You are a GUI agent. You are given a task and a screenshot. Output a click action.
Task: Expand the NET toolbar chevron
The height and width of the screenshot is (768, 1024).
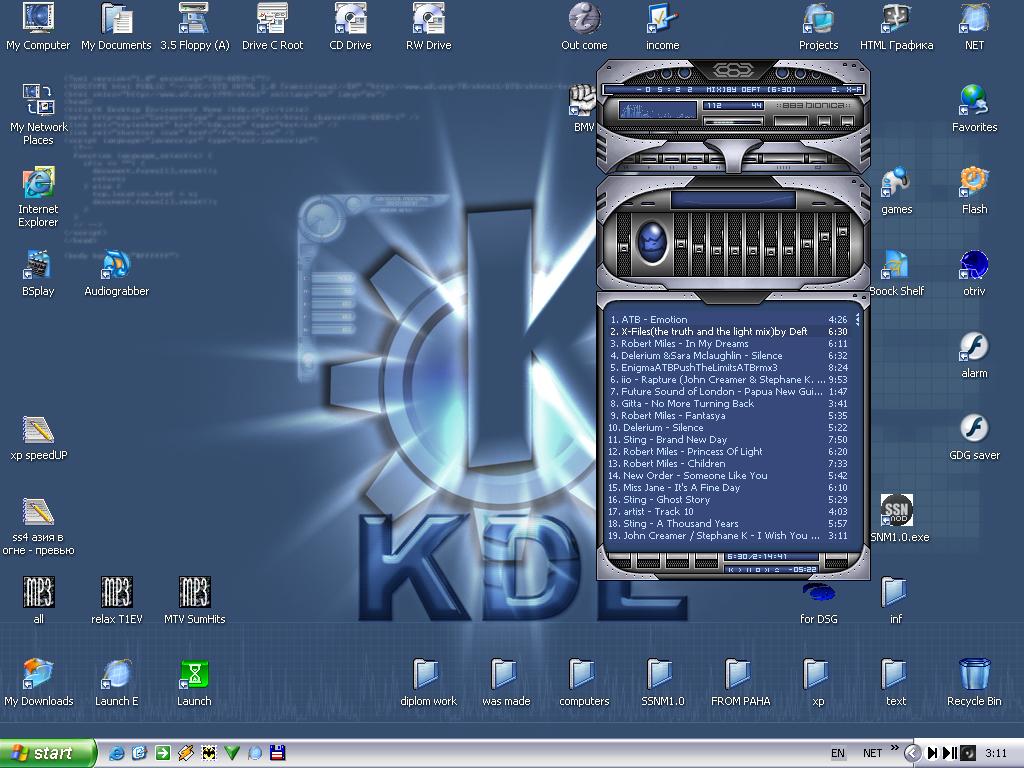click(894, 748)
